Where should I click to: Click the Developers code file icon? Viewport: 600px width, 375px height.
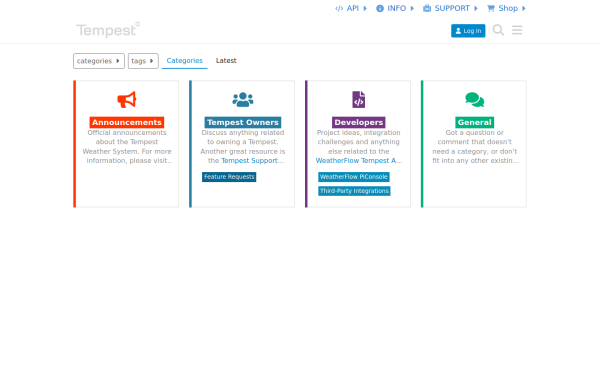click(359, 99)
